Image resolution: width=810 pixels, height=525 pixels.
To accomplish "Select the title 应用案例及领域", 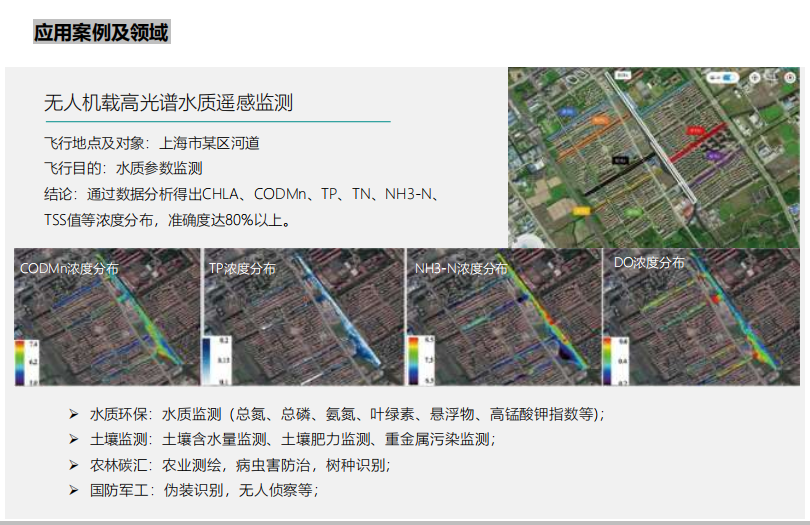I will 102,32.
